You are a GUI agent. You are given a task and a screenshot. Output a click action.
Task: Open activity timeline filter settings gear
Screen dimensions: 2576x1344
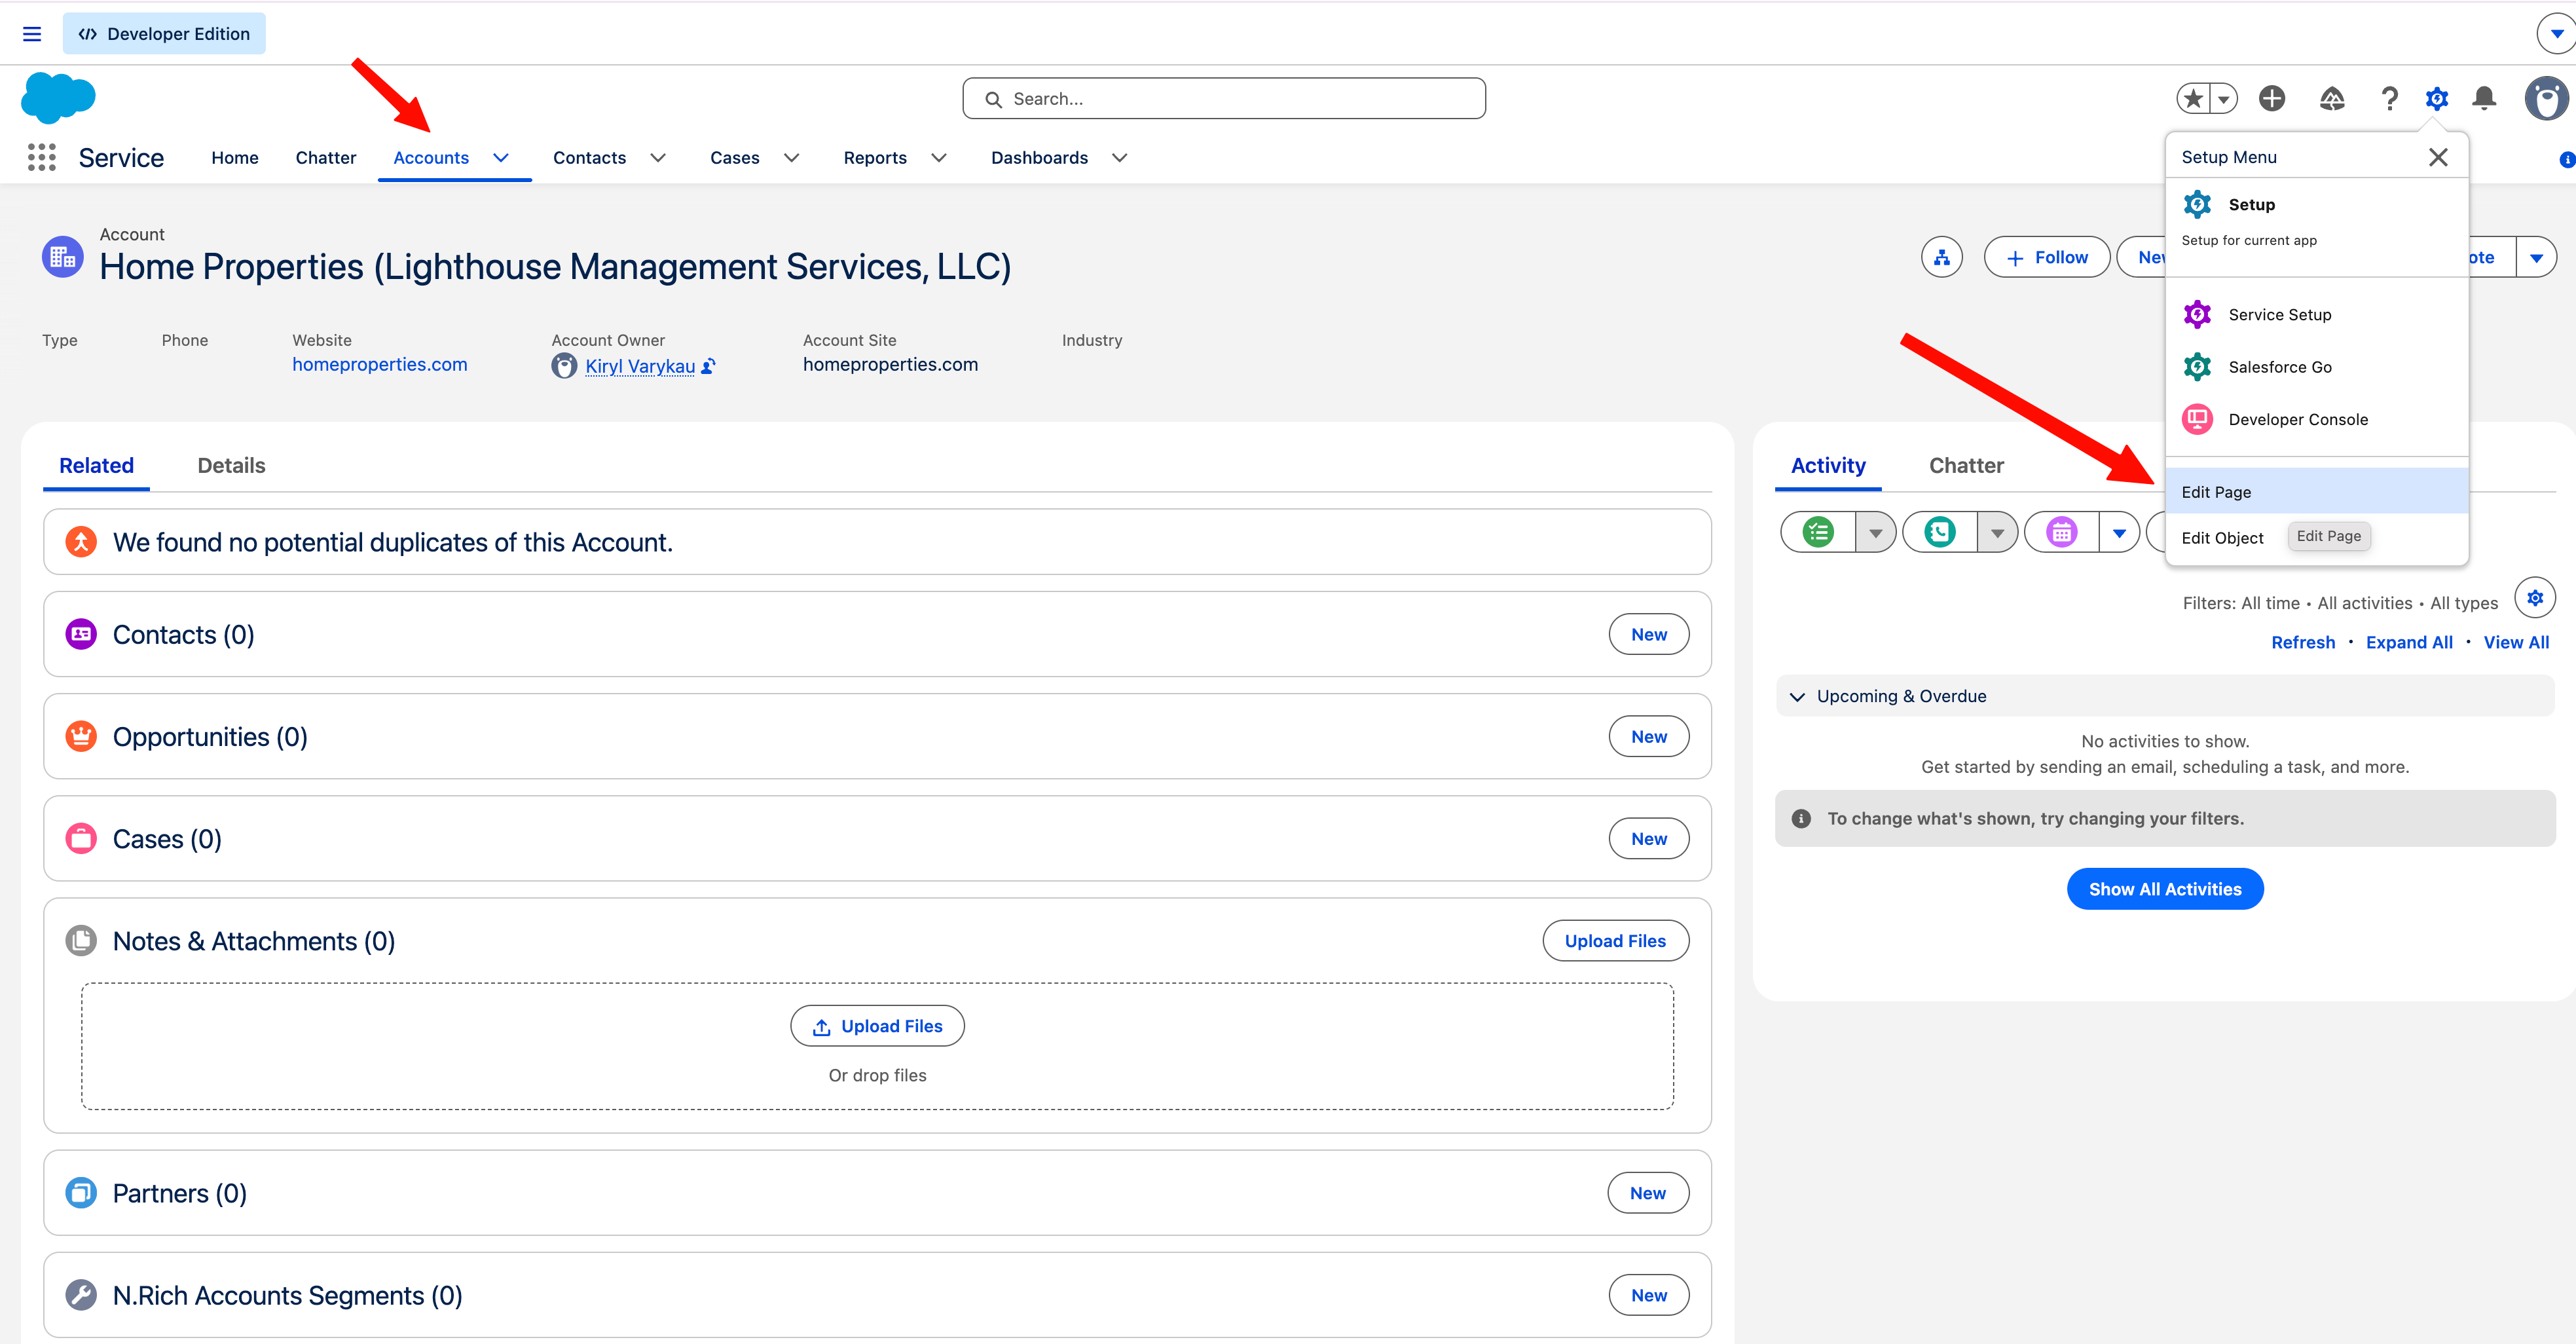point(2535,598)
